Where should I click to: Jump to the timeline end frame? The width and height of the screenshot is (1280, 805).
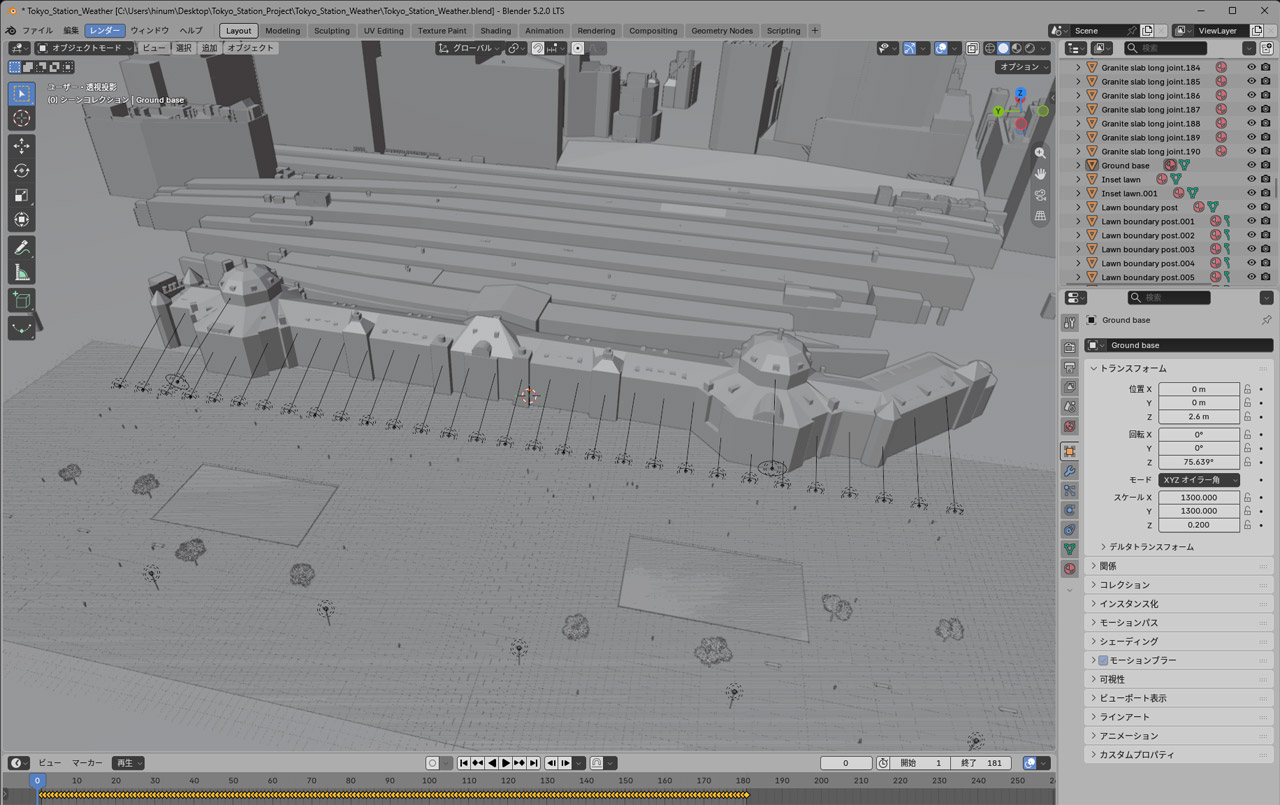click(535, 763)
